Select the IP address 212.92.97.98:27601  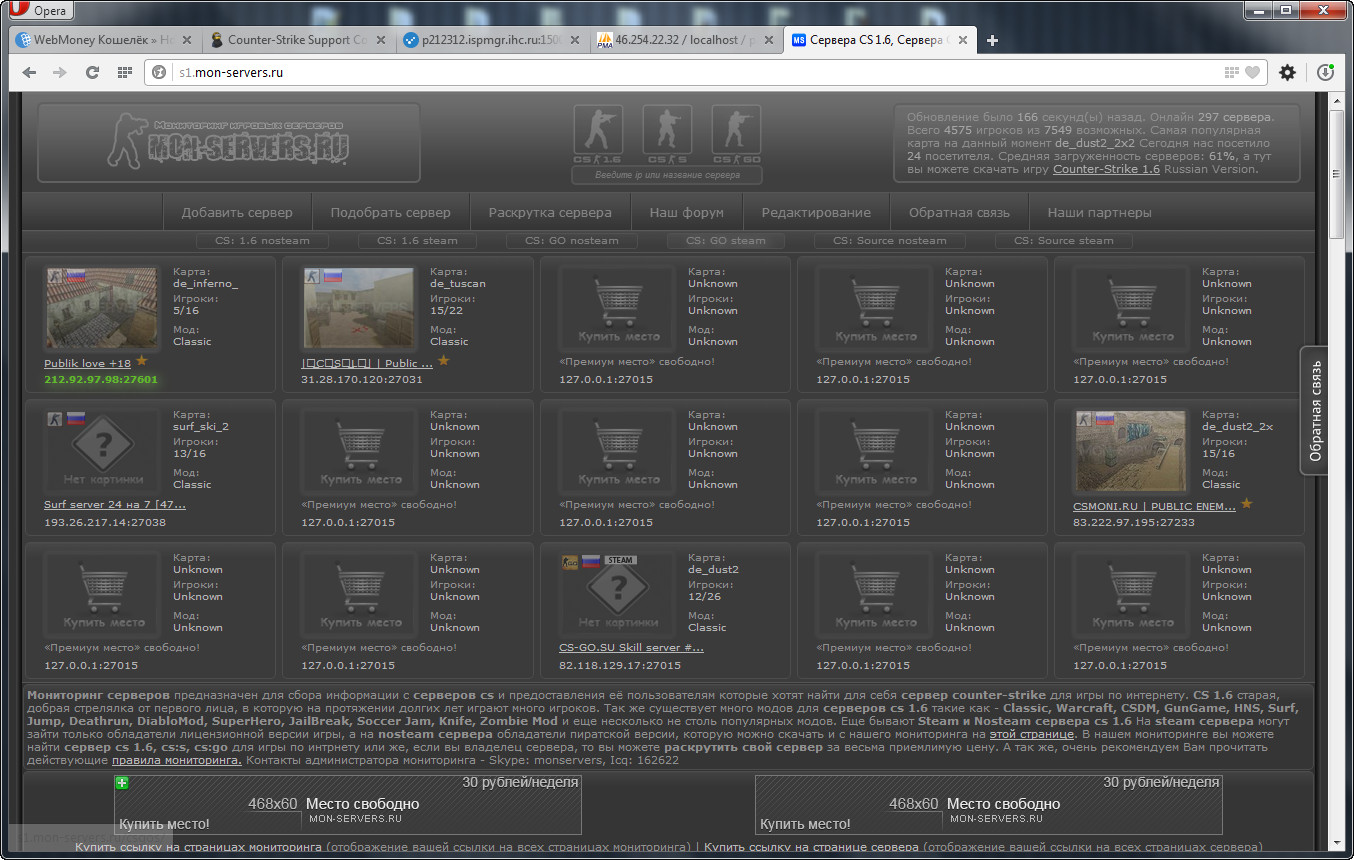pyautogui.click(x=101, y=380)
